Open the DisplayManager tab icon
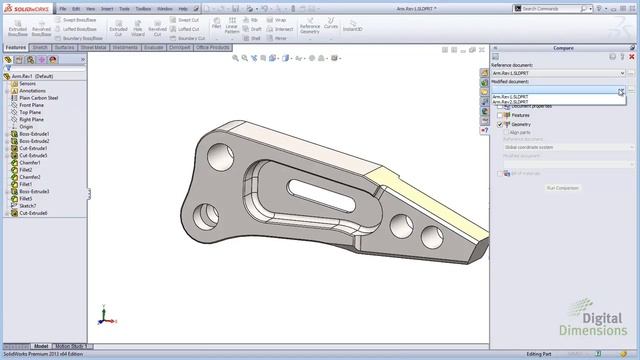Image resolution: width=640 pixels, height=360 pixels. pos(53,60)
